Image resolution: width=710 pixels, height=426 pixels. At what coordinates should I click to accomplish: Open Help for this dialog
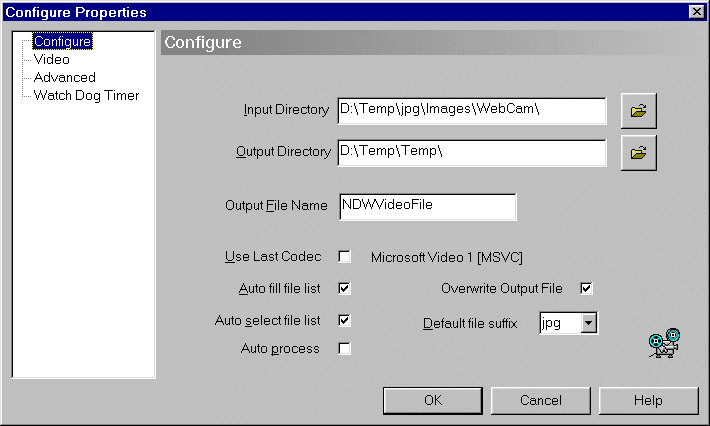648,401
